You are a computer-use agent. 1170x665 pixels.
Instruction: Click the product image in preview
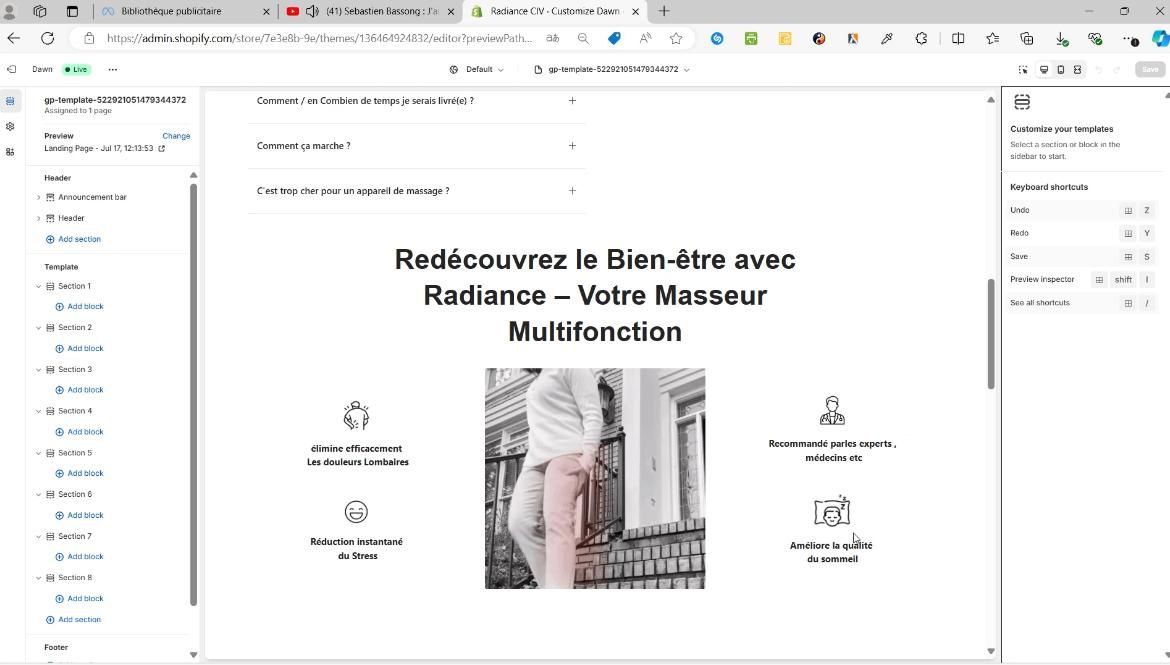tap(595, 478)
